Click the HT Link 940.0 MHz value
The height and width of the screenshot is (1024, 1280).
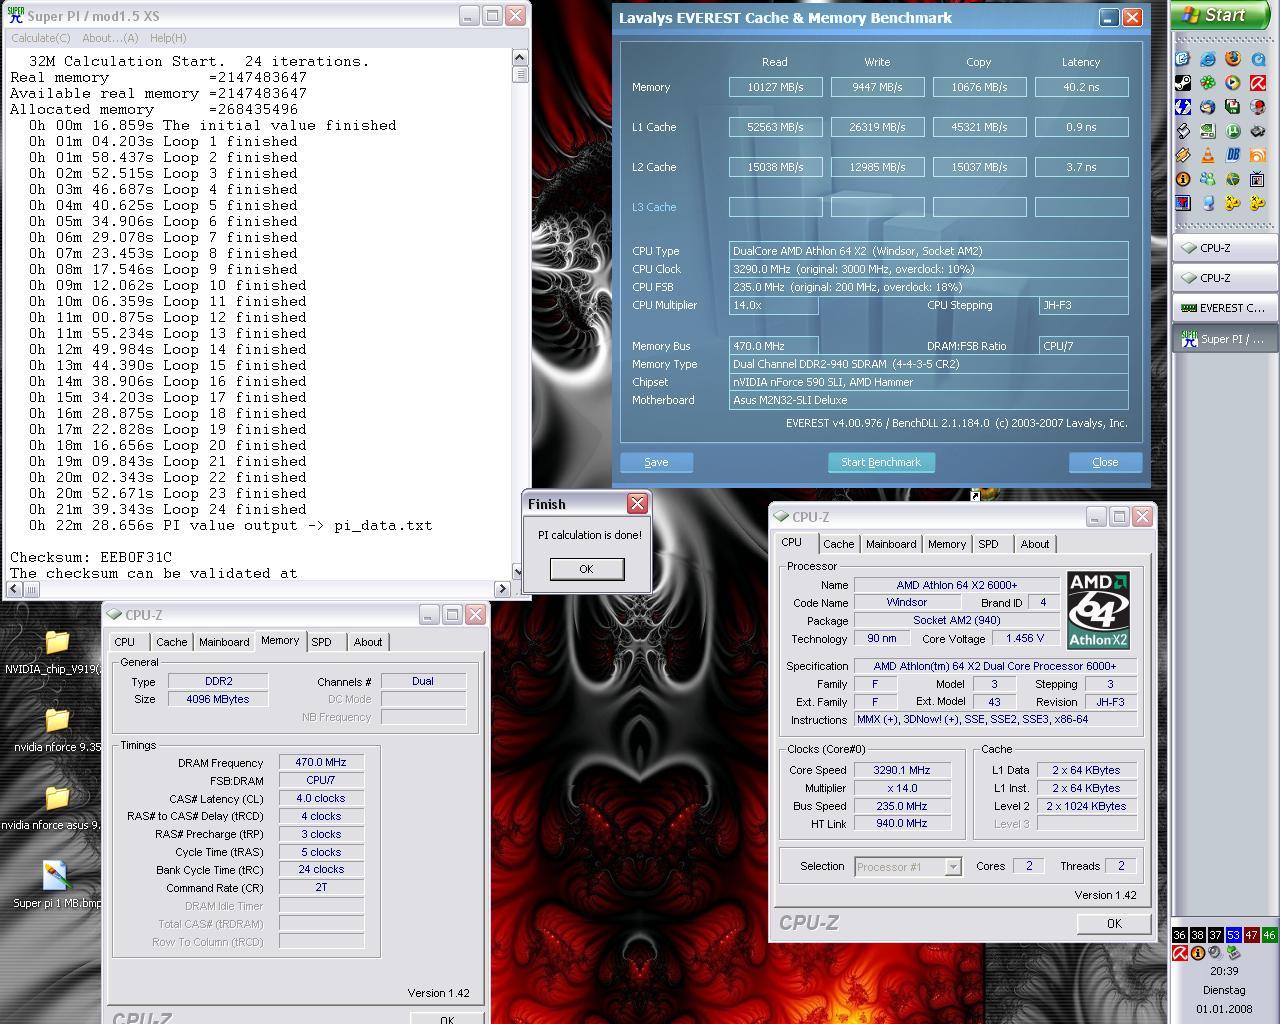(x=901, y=823)
